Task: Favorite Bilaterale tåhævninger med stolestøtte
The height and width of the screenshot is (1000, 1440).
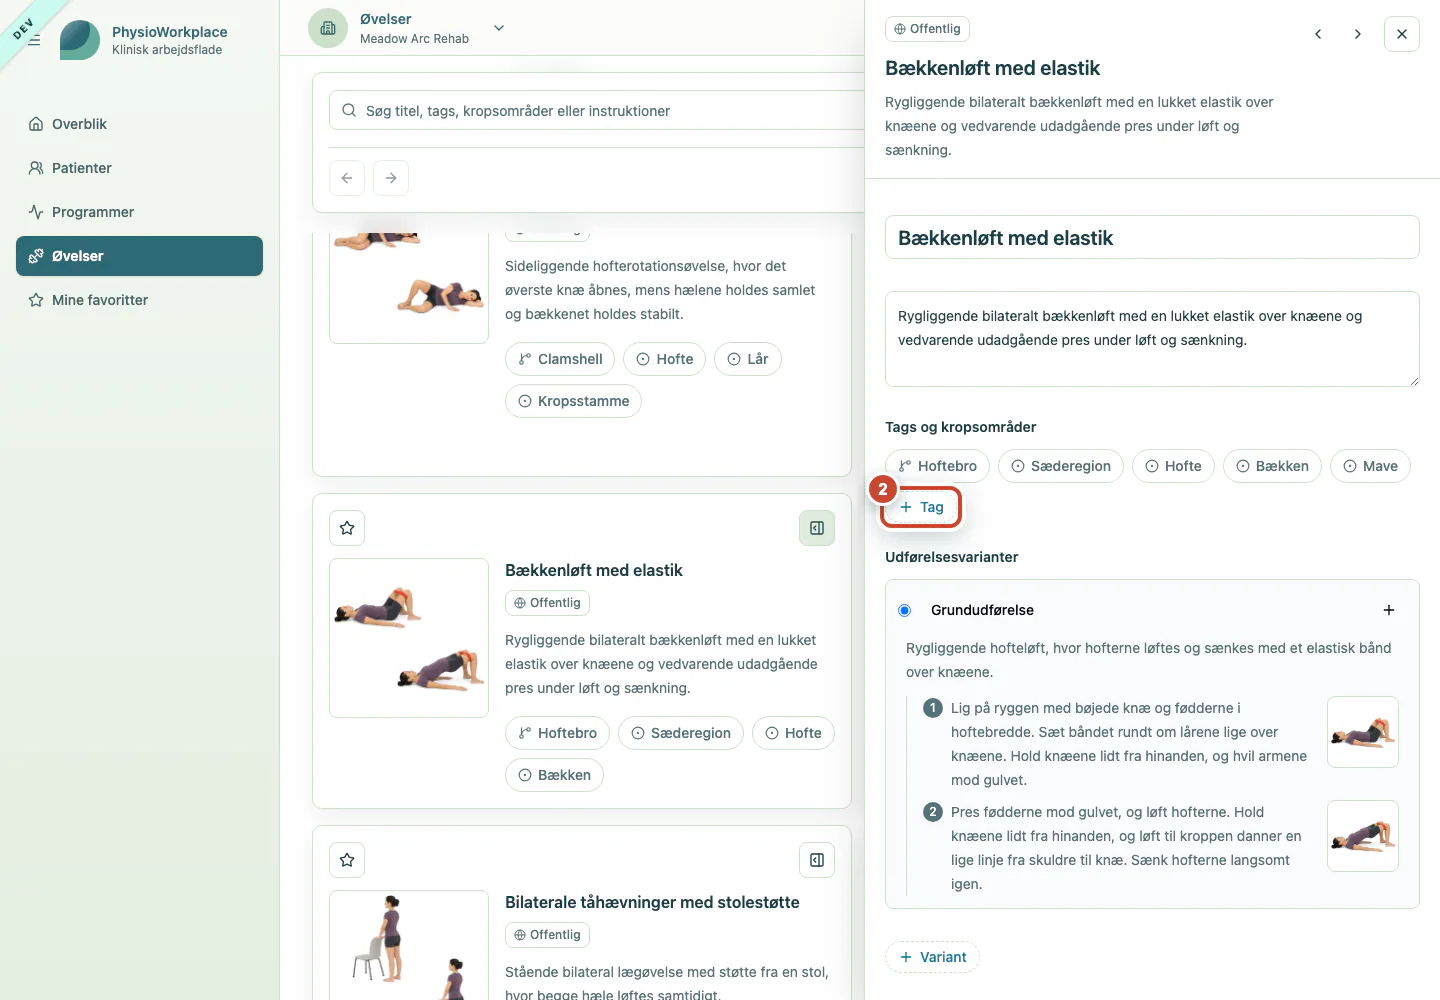Action: coord(347,860)
